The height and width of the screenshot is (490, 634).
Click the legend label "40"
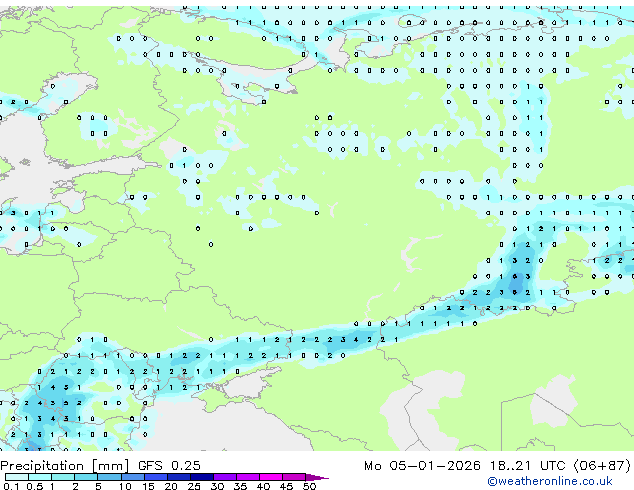(x=263, y=486)
